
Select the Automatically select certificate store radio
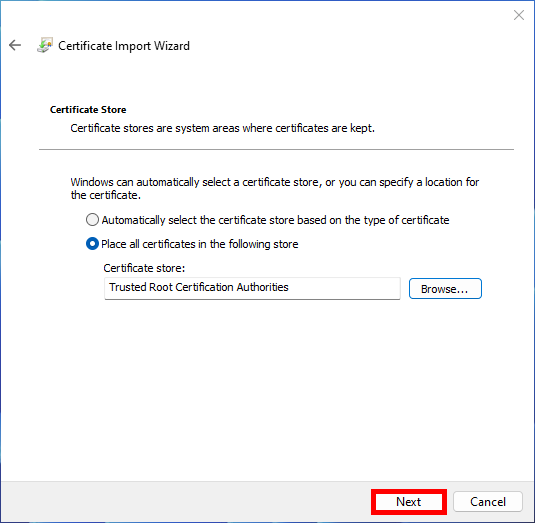[x=92, y=220]
